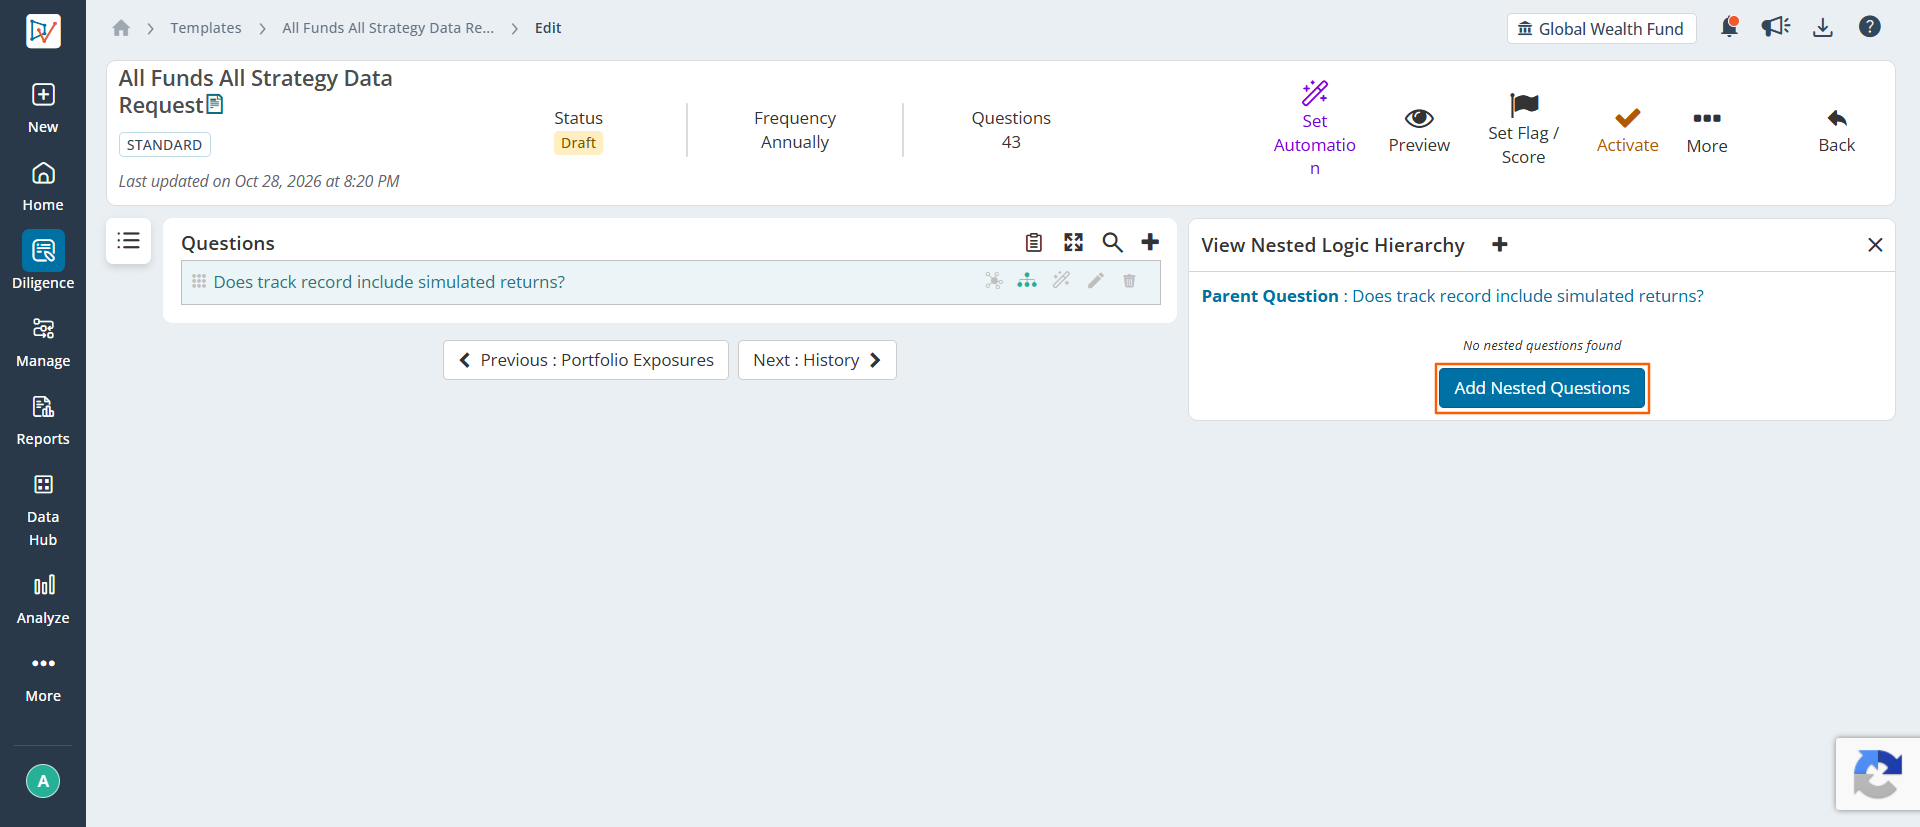1920x827 pixels.
Task: Open the Analyze section
Action: pyautogui.click(x=43, y=600)
